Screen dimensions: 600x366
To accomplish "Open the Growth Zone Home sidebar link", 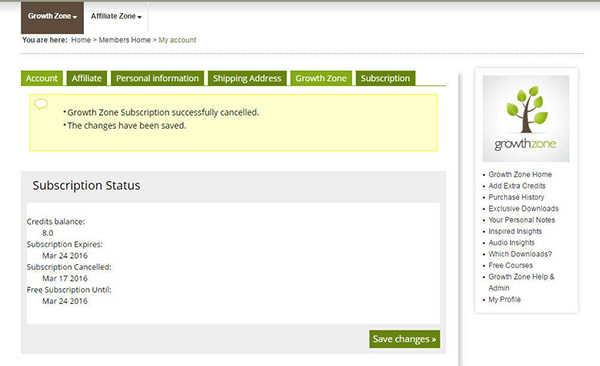I will click(x=520, y=175).
